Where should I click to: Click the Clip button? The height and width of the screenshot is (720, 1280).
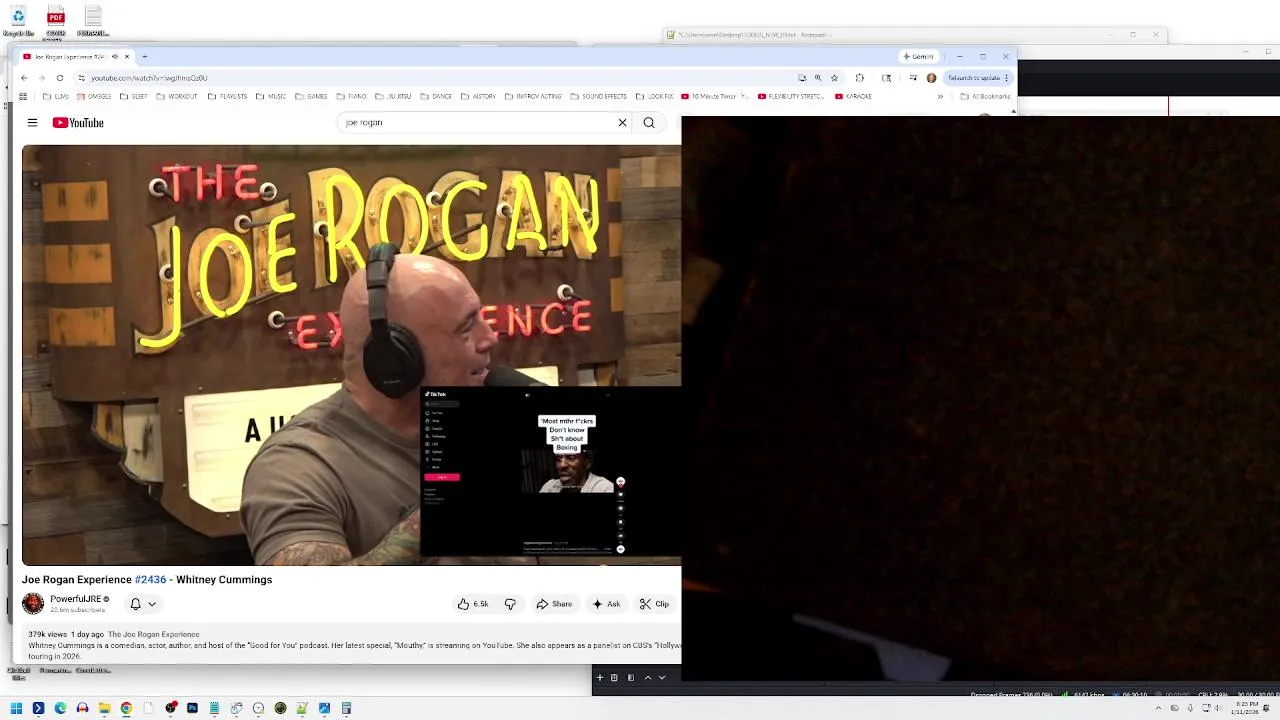(655, 604)
